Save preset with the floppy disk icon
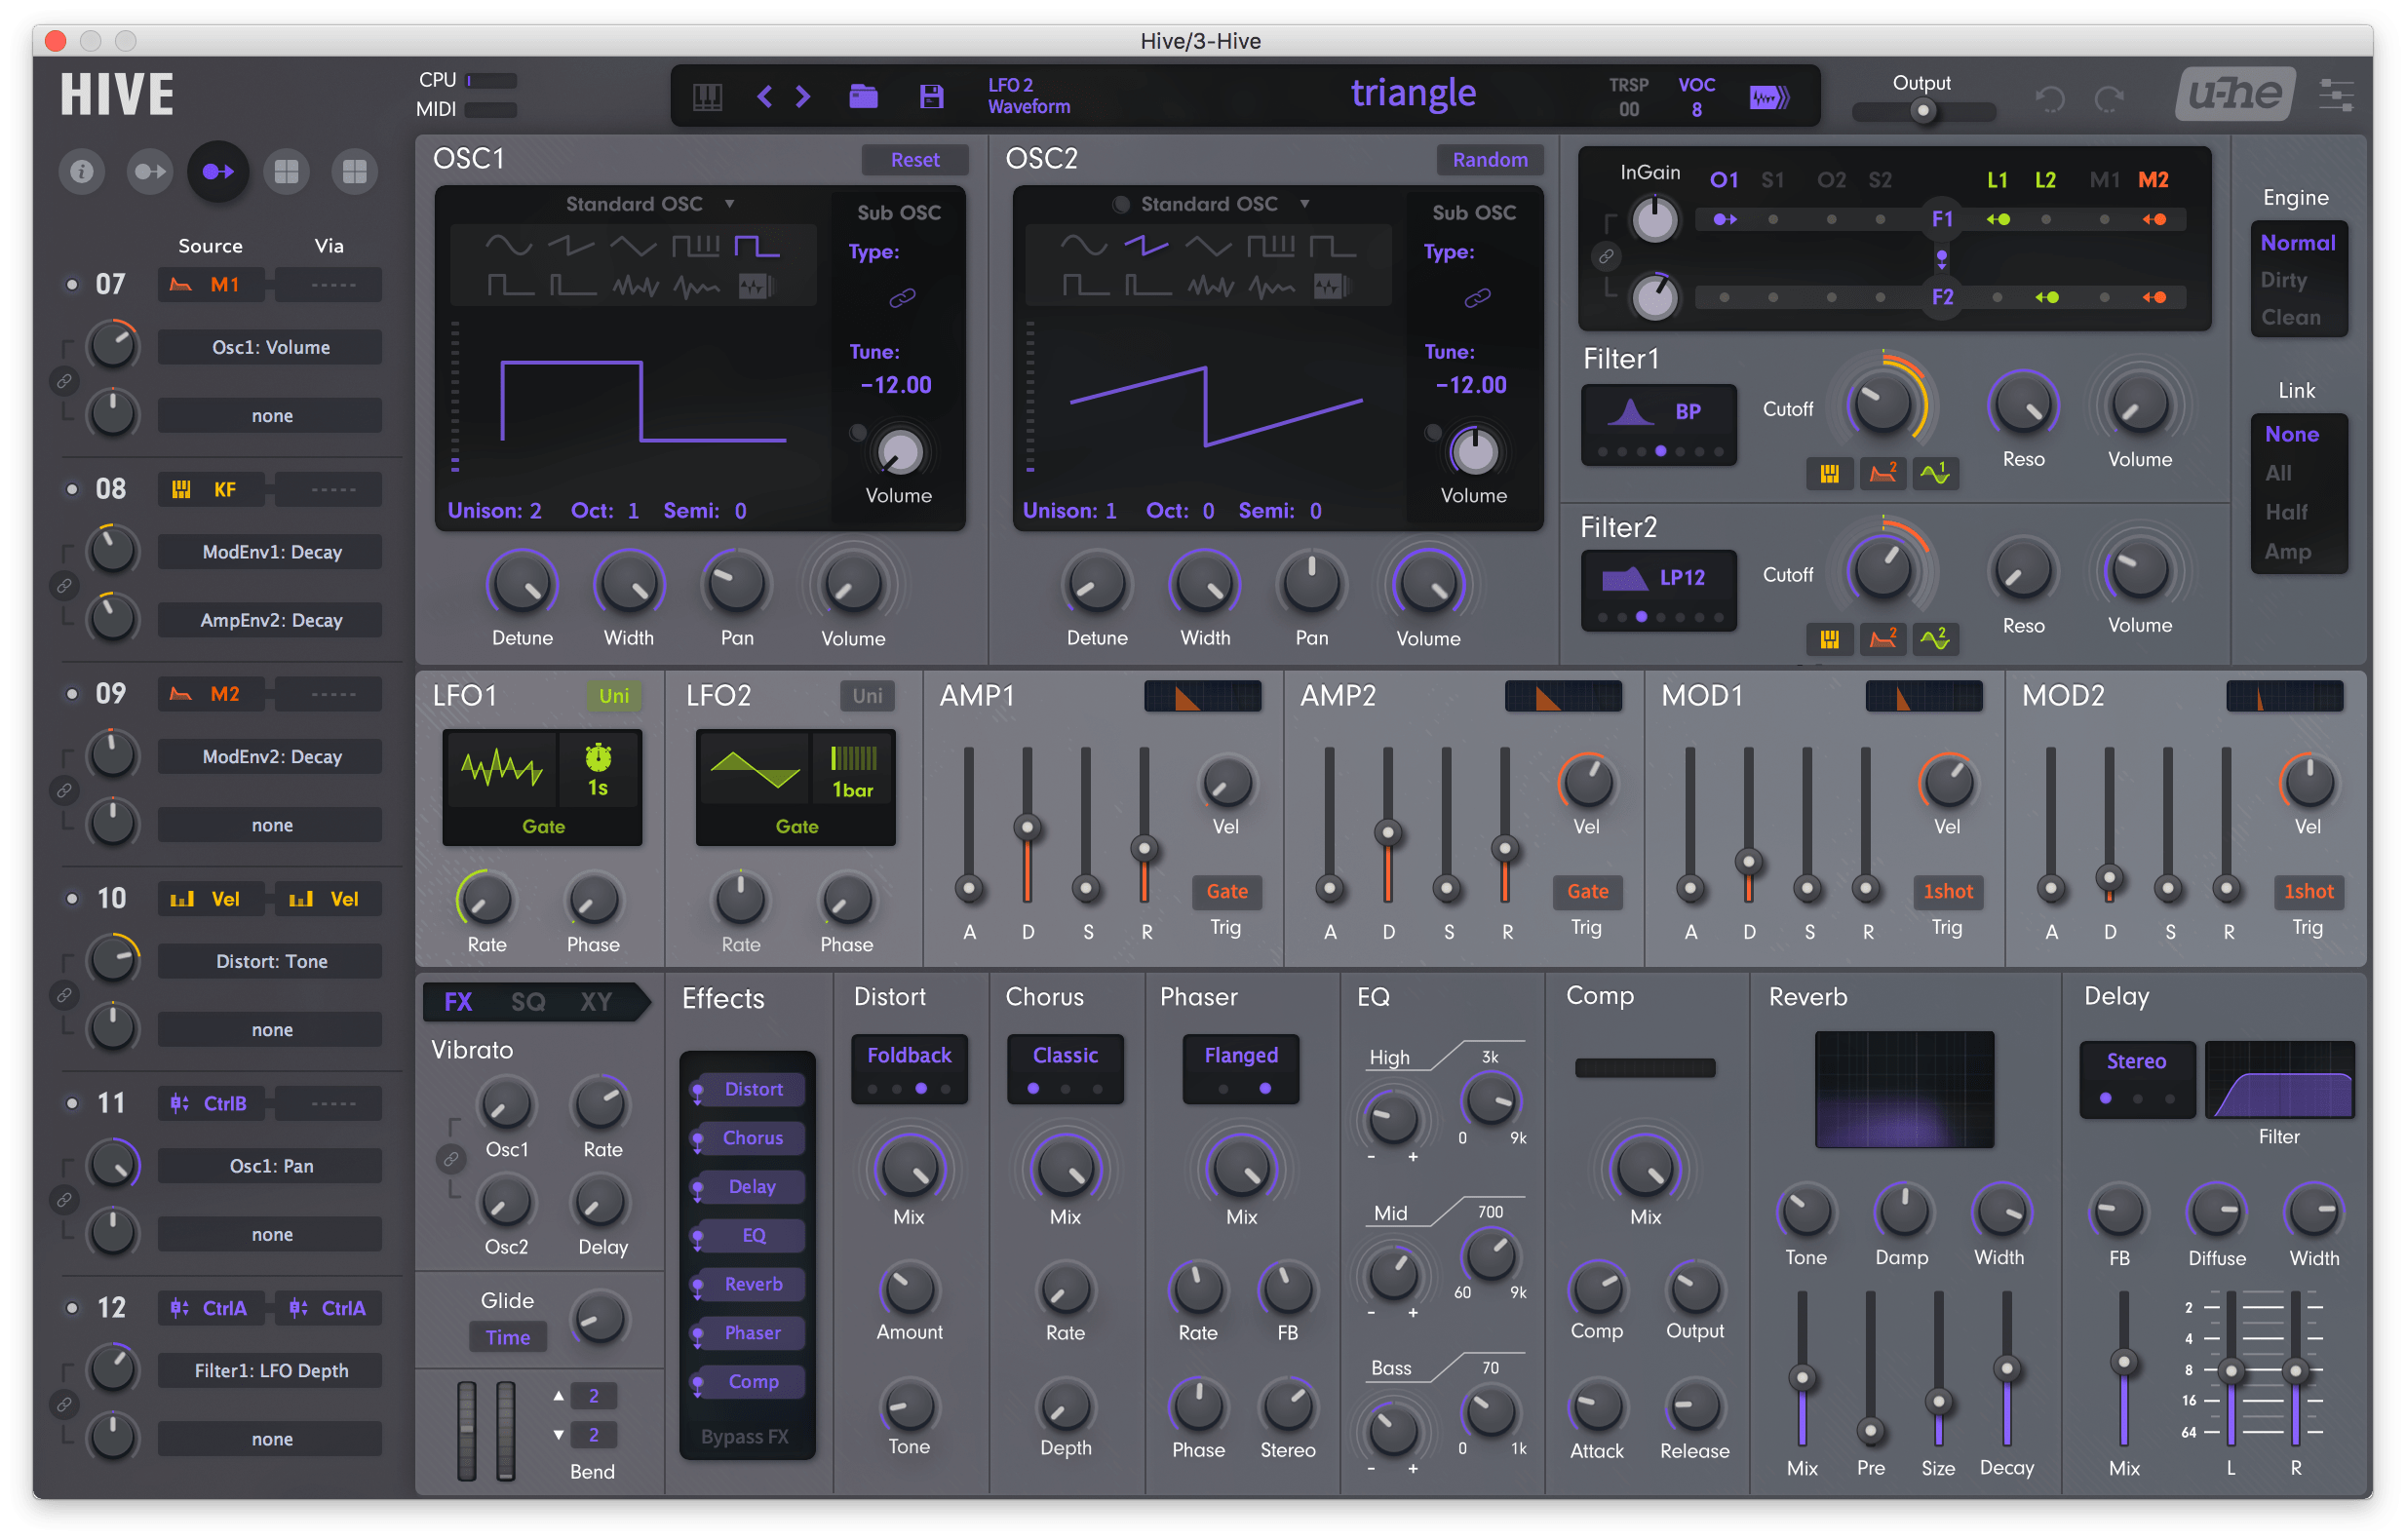This screenshot has width=2406, height=1540. pyautogui.click(x=931, y=96)
